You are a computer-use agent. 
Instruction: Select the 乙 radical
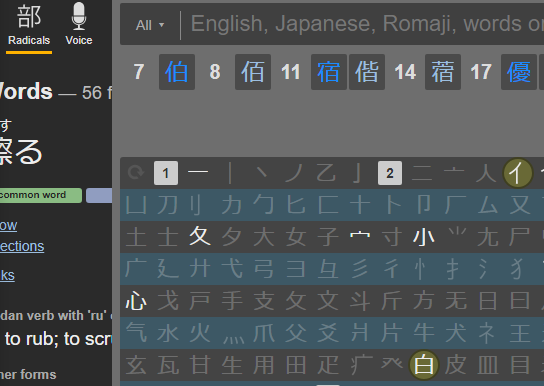[x=326, y=172]
